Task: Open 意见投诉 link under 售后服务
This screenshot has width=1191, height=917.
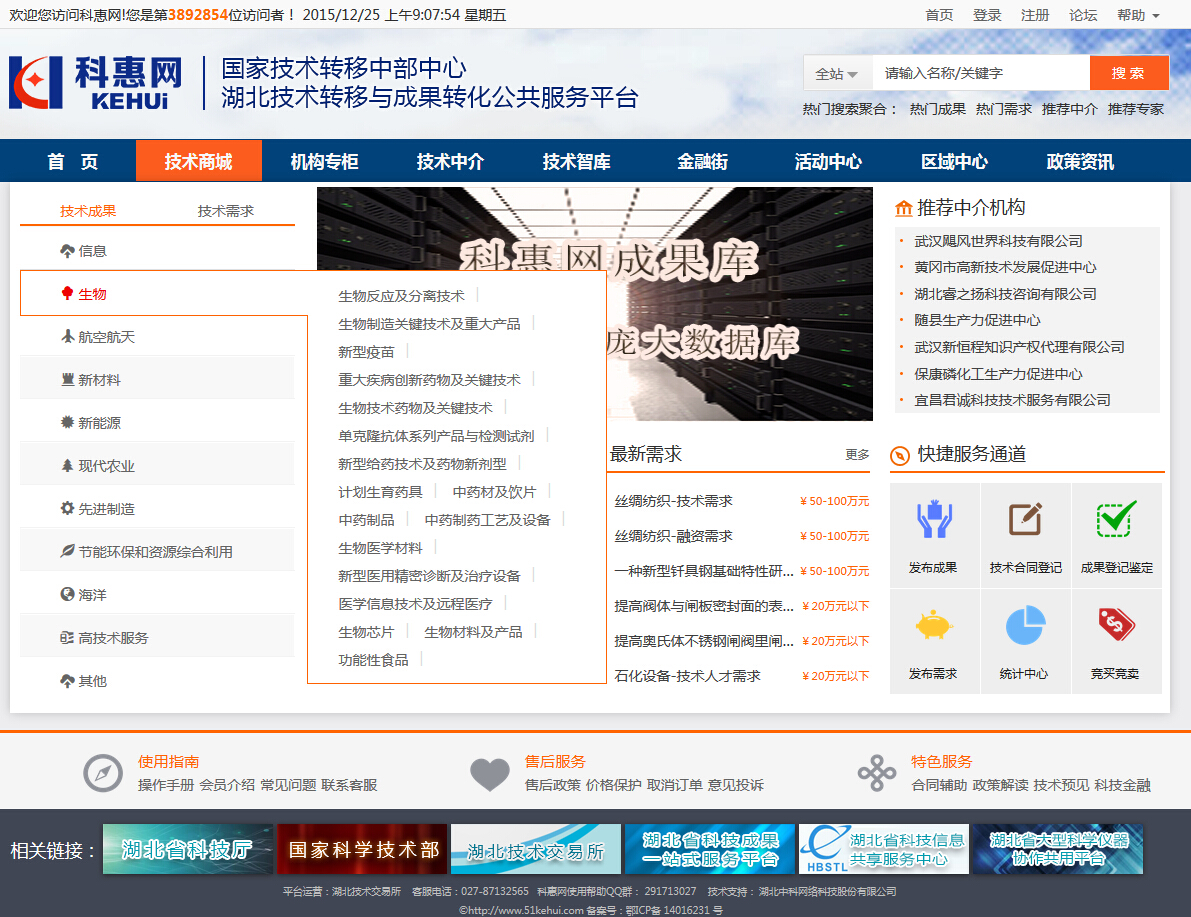Action: pyautogui.click(x=735, y=785)
